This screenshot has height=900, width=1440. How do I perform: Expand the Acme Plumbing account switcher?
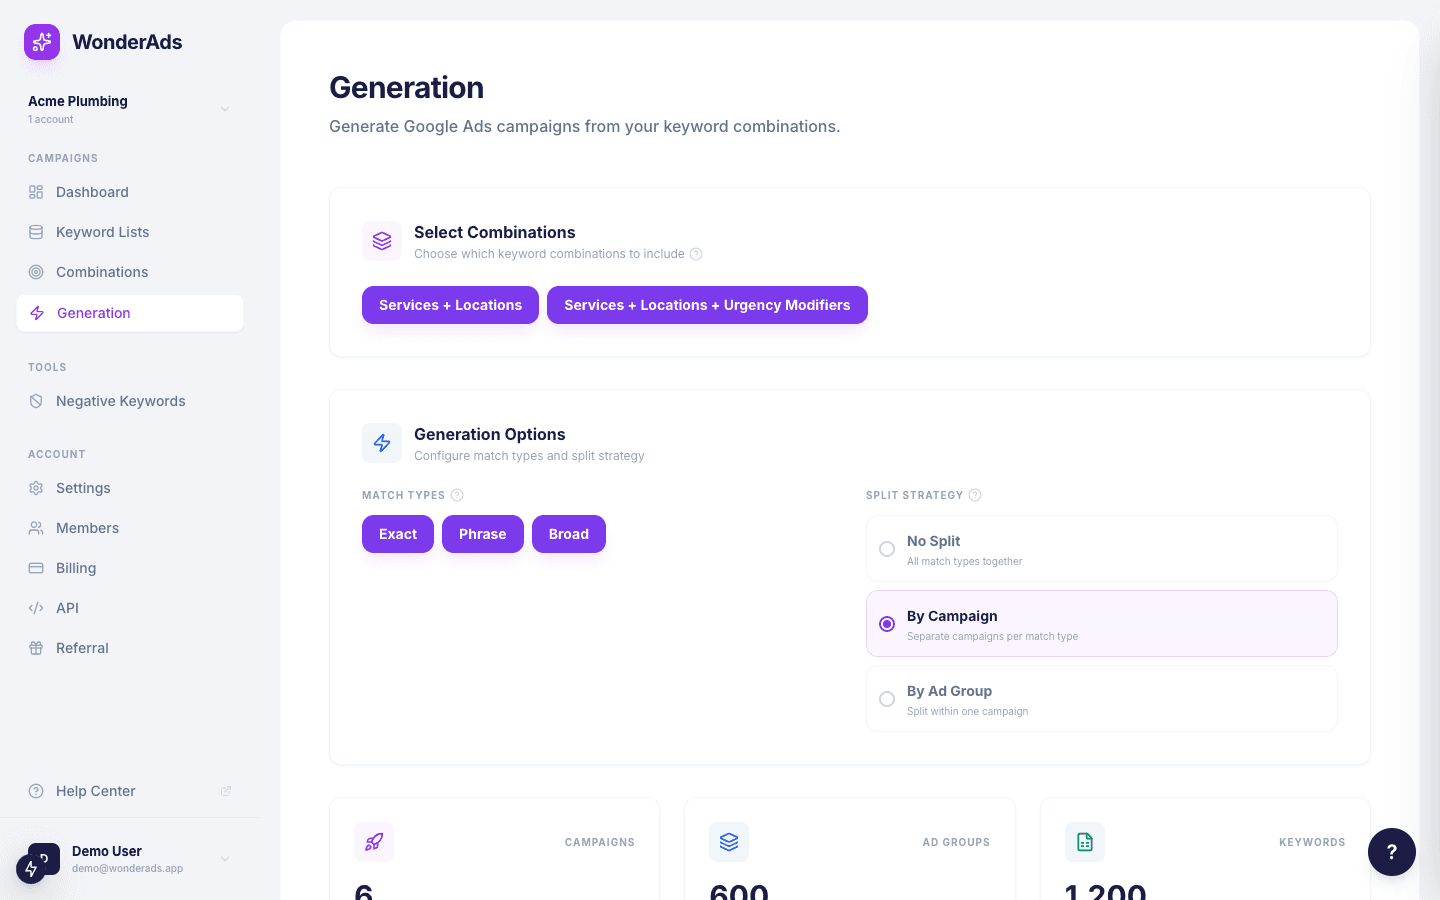(x=224, y=108)
